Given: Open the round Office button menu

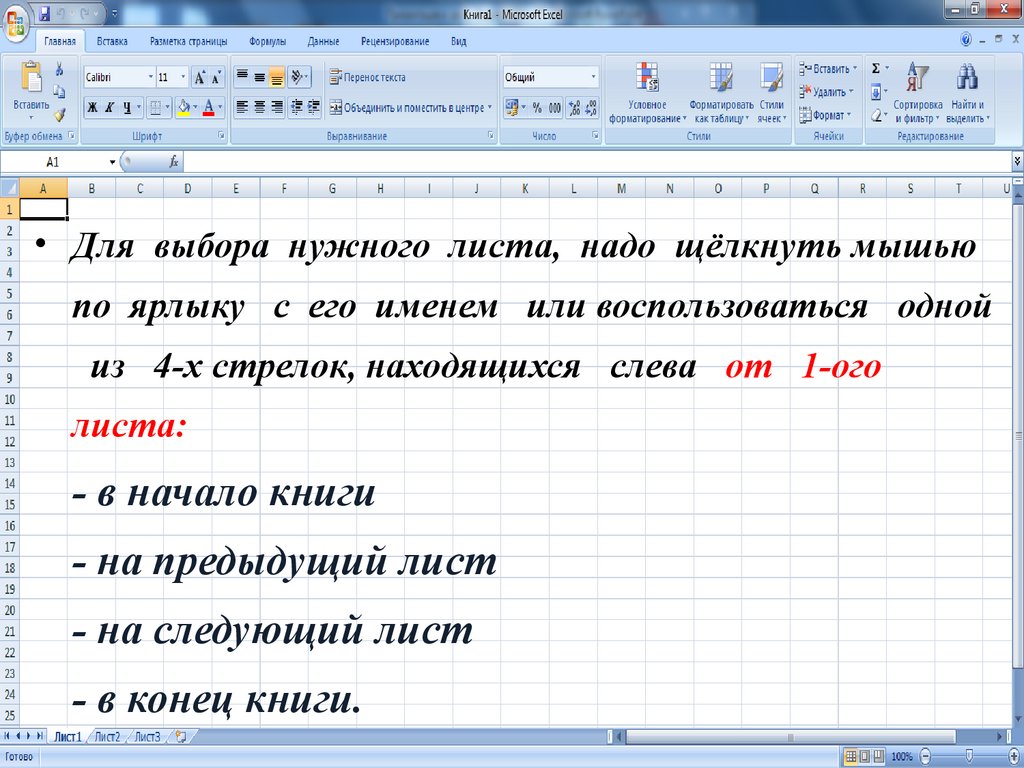Looking at the screenshot, I should click(14, 24).
